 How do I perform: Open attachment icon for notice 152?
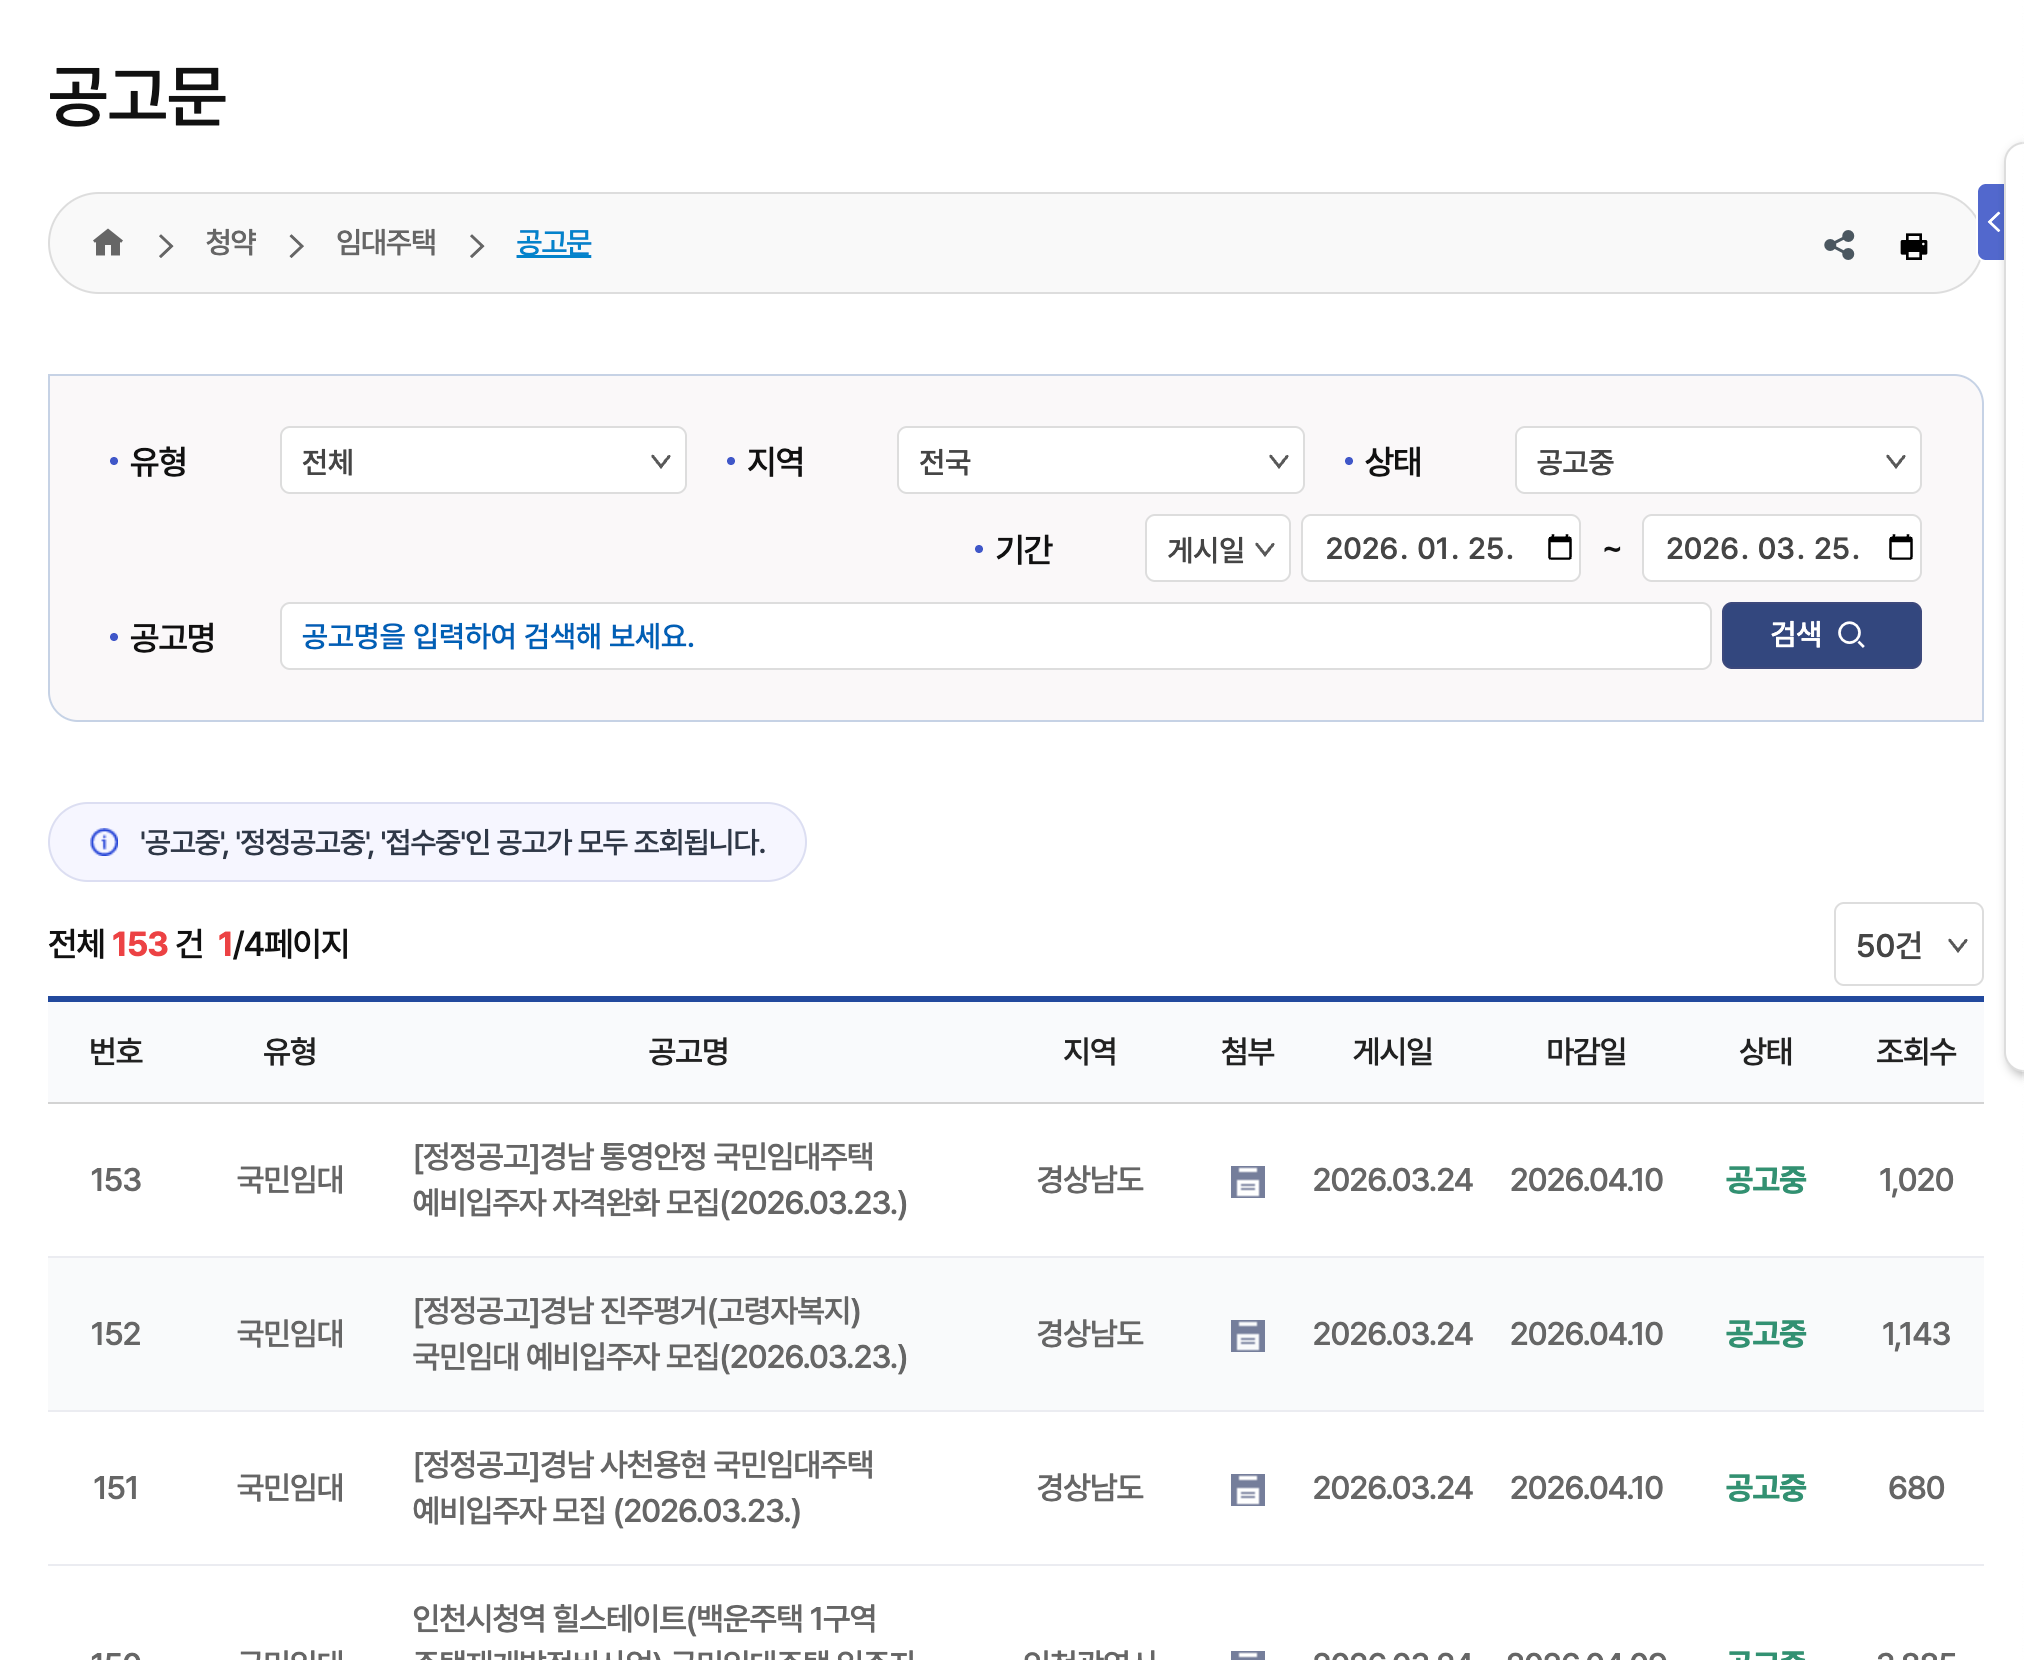click(1247, 1335)
